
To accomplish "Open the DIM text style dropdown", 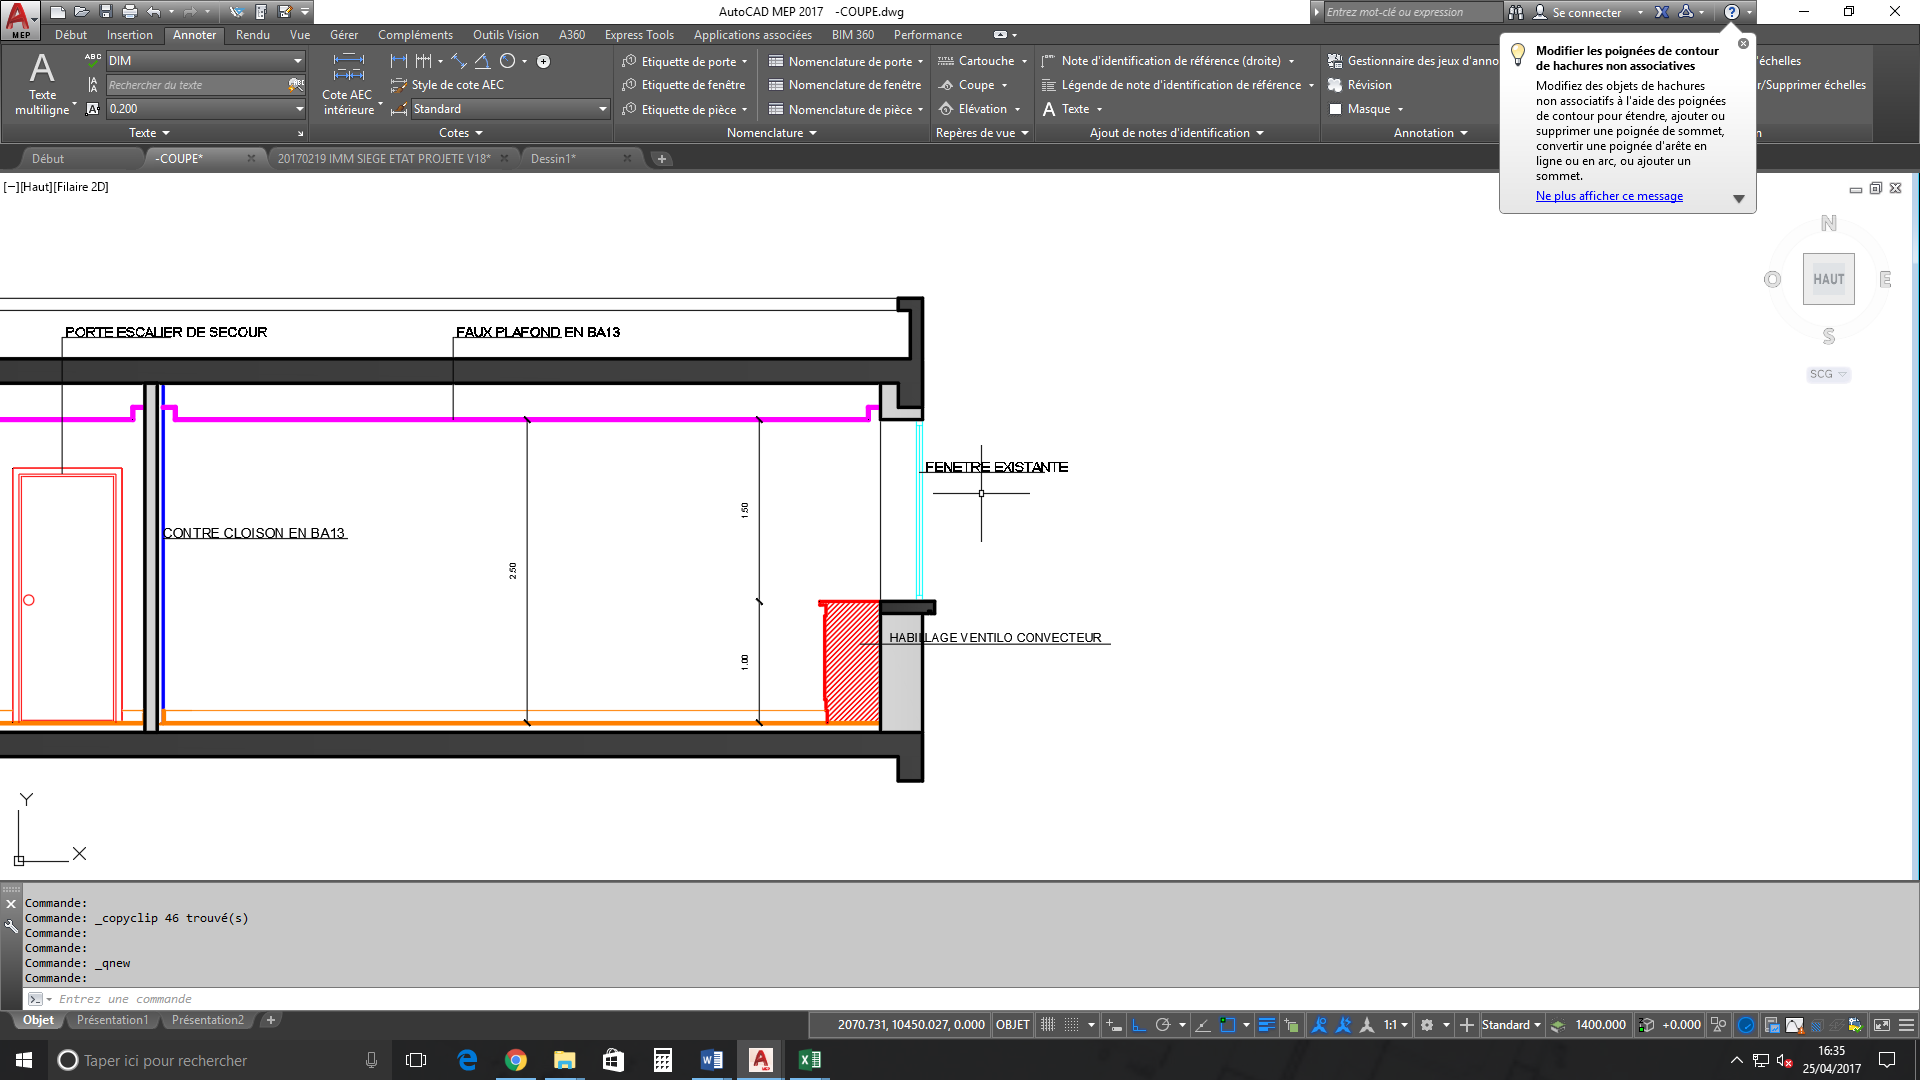I will coord(297,61).
